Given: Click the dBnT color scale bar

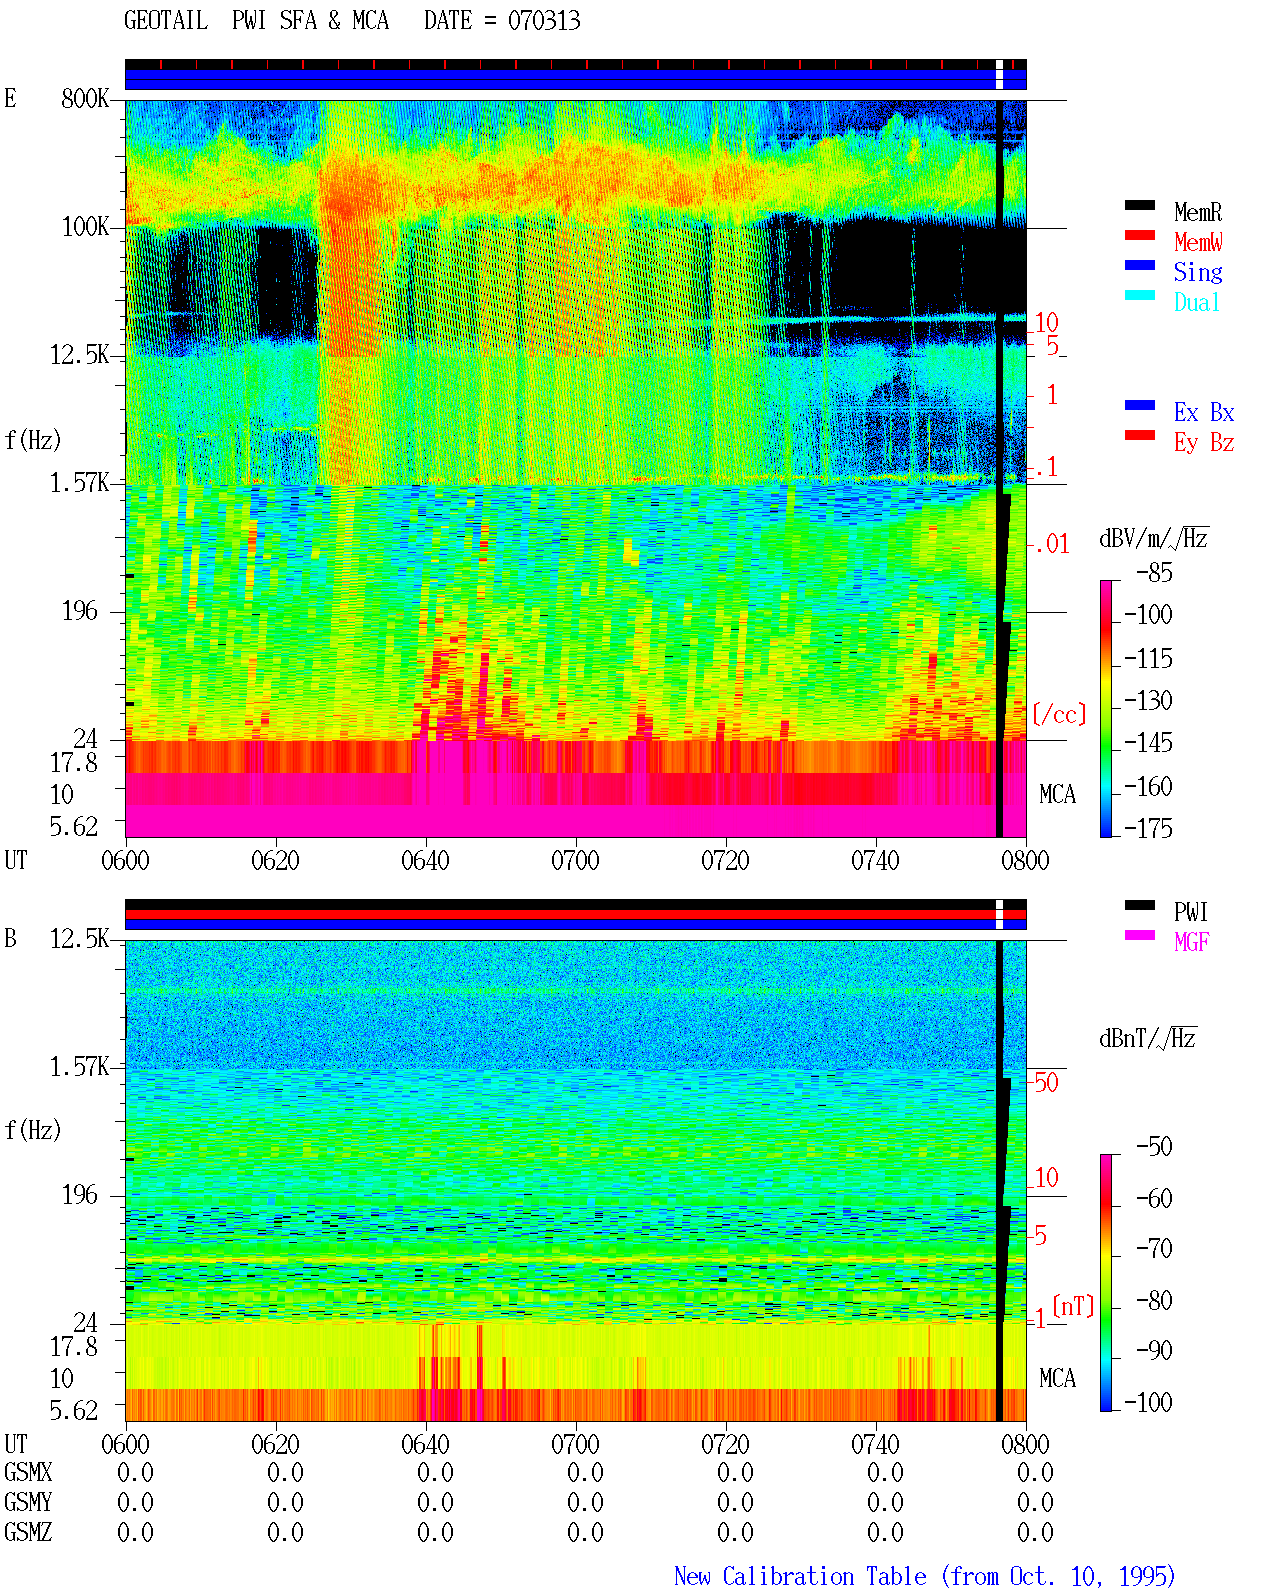Looking at the screenshot, I should click(1105, 1283).
